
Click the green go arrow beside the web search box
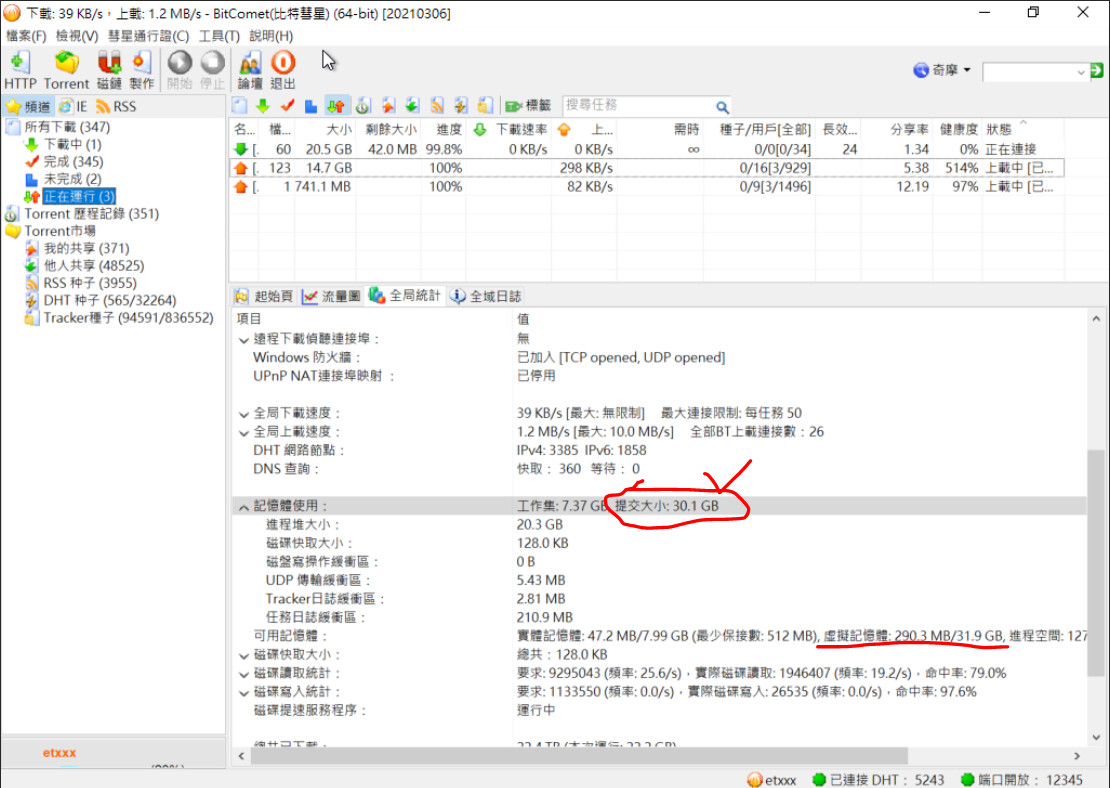point(1097,70)
